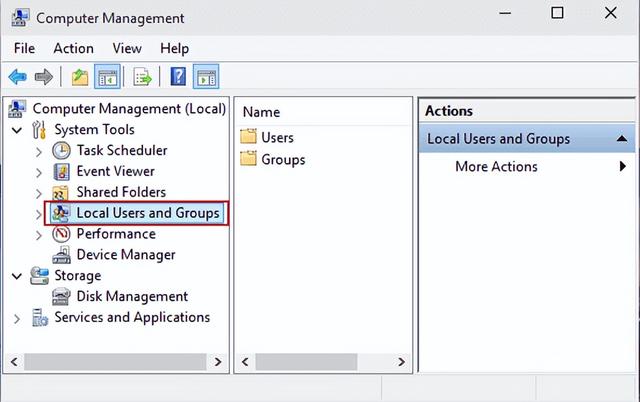Select Disk Management in the tree
Image resolution: width=640 pixels, height=402 pixels.
pos(132,296)
